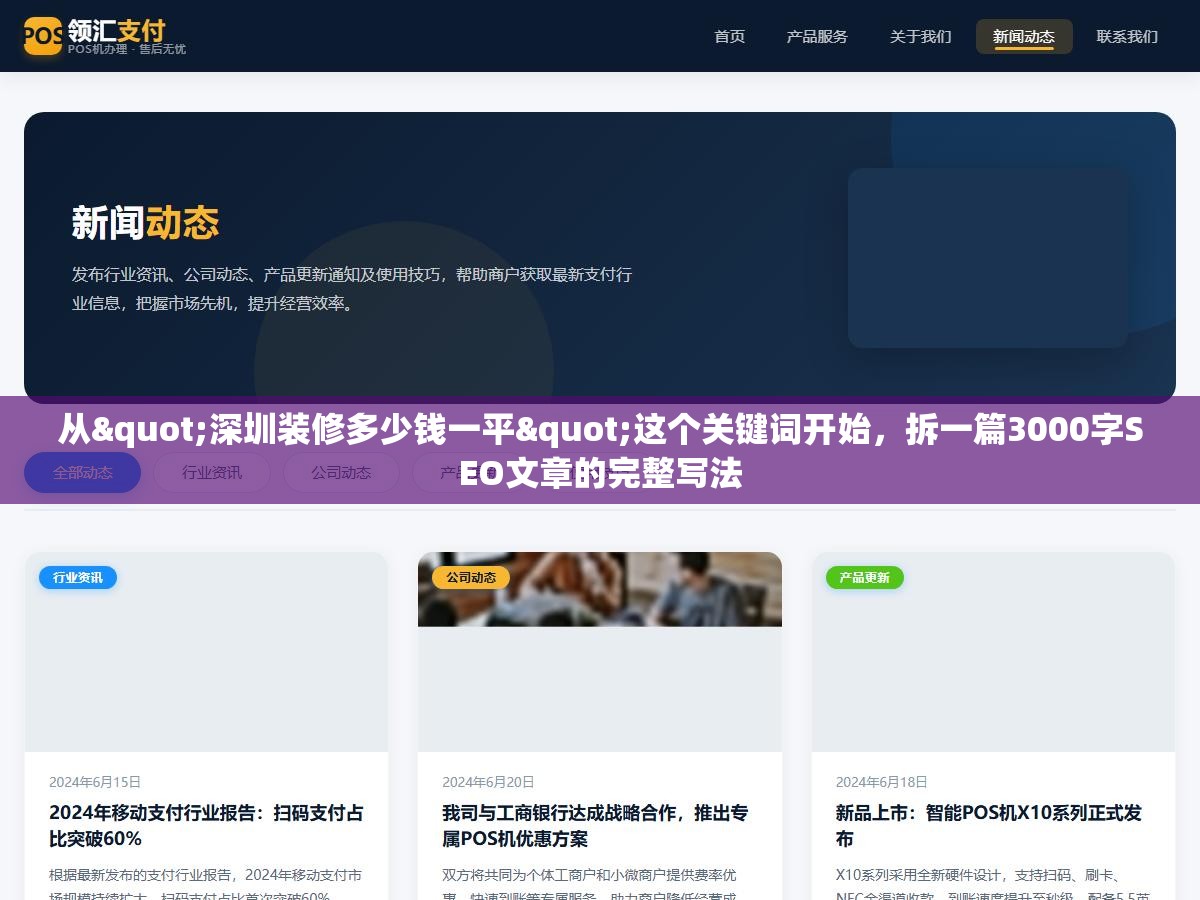The image size is (1200, 900).
Task: Click the date 2024年6月18日
Action: (882, 782)
